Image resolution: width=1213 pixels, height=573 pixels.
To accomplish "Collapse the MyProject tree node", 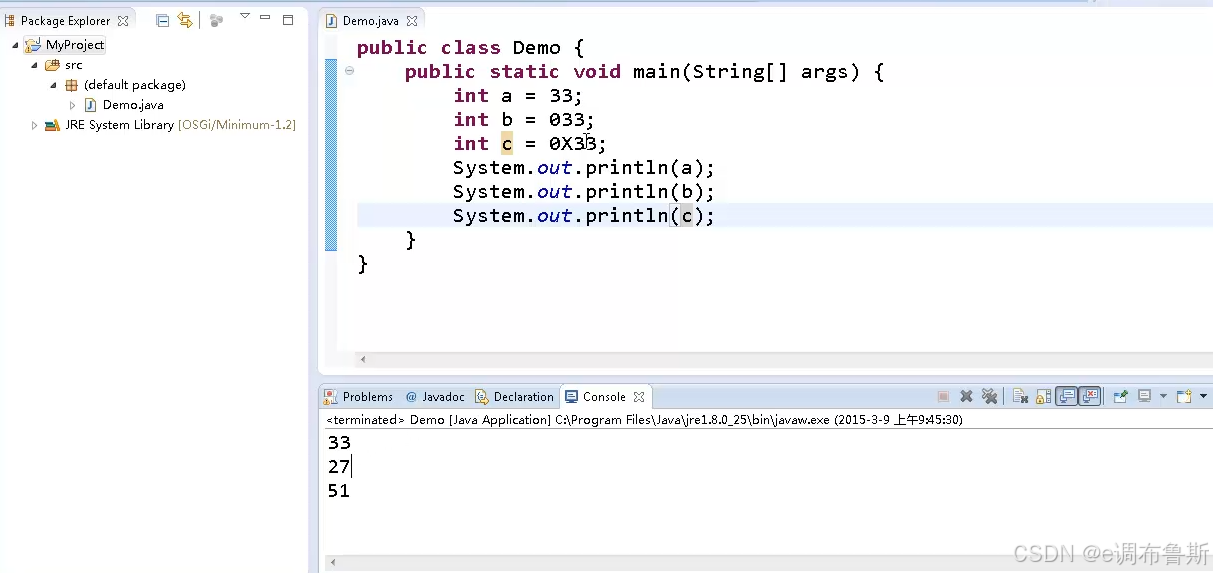I will pos(15,45).
